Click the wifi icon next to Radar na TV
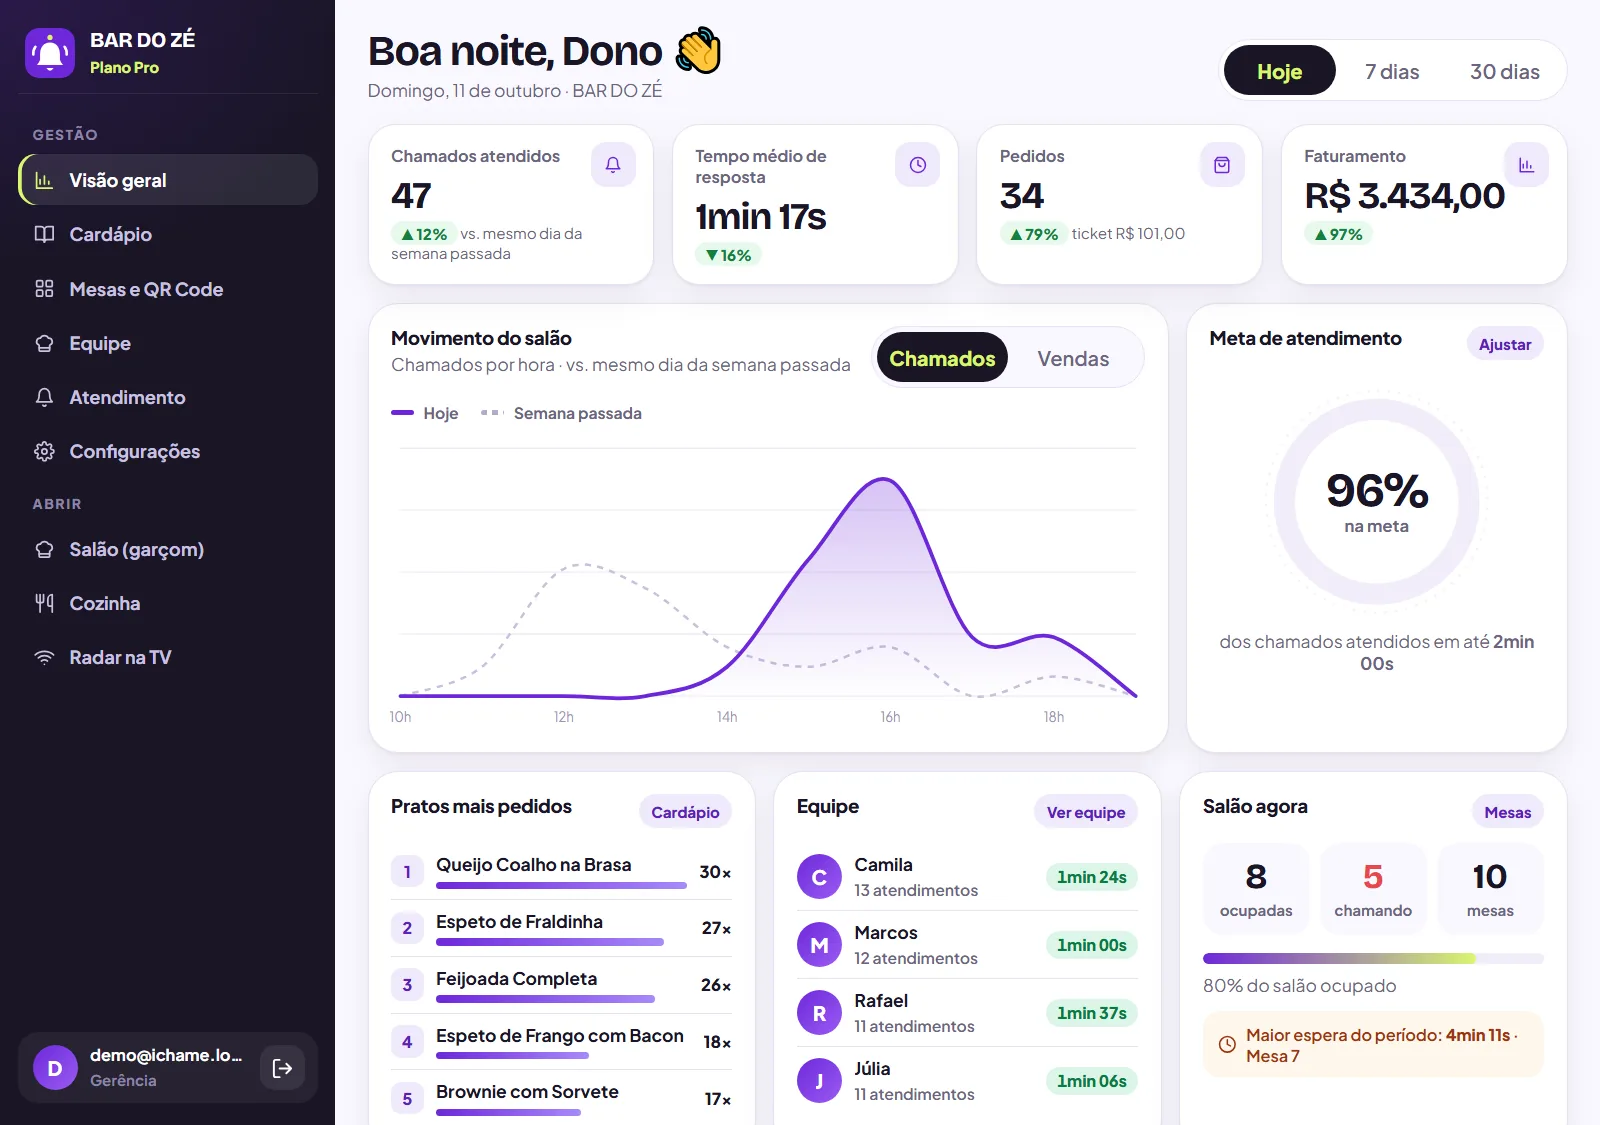1600x1125 pixels. [44, 657]
